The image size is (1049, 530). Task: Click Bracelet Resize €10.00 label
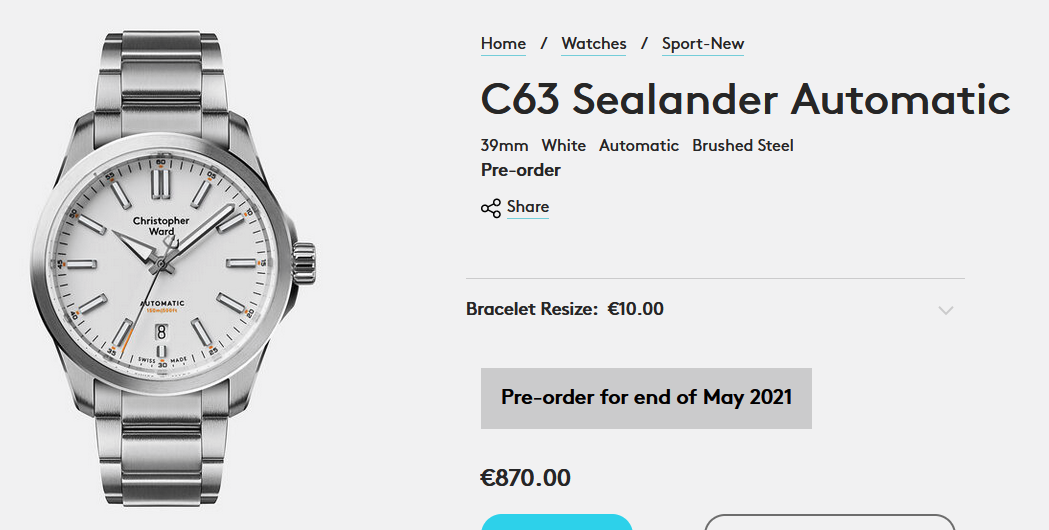(x=565, y=309)
